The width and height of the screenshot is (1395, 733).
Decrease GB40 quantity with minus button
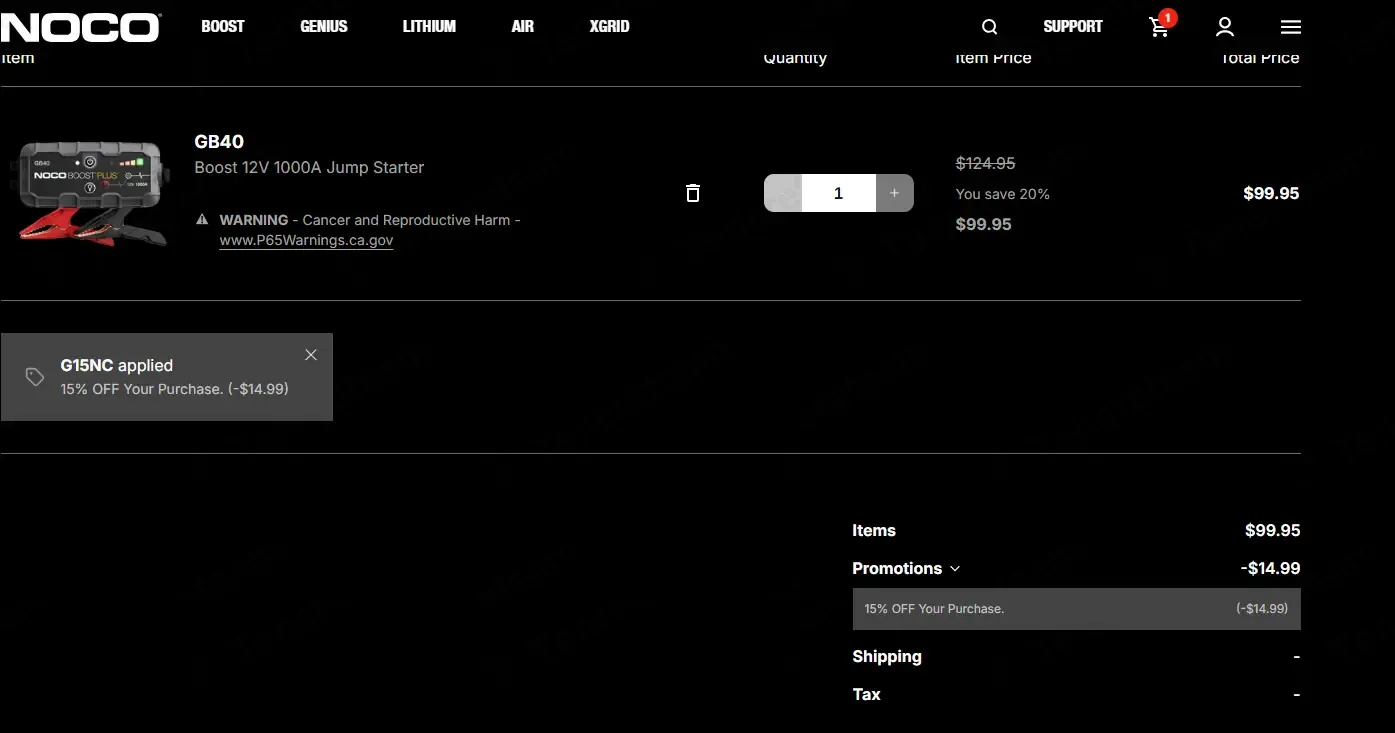click(783, 193)
